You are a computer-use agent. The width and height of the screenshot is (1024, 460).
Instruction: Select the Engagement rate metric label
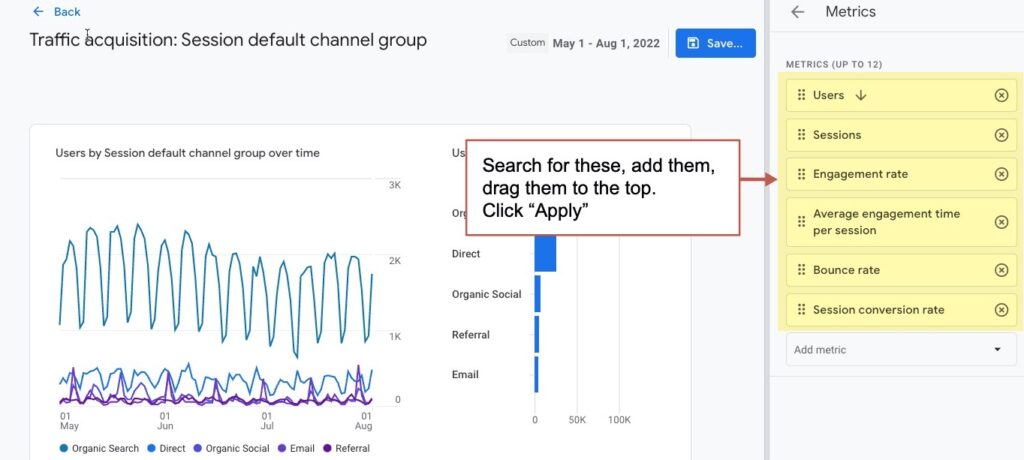pos(860,174)
